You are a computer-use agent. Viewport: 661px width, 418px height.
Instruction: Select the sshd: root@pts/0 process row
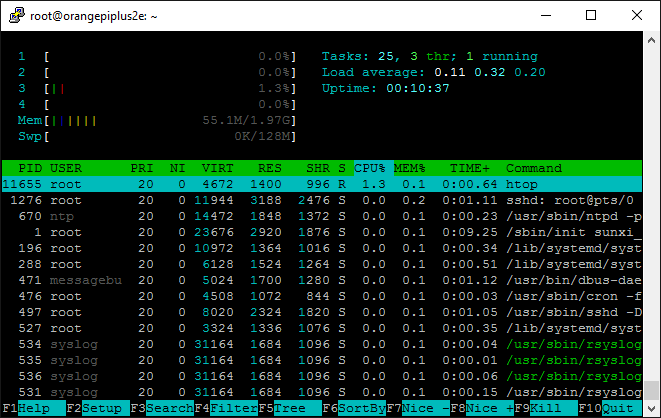tap(320, 200)
